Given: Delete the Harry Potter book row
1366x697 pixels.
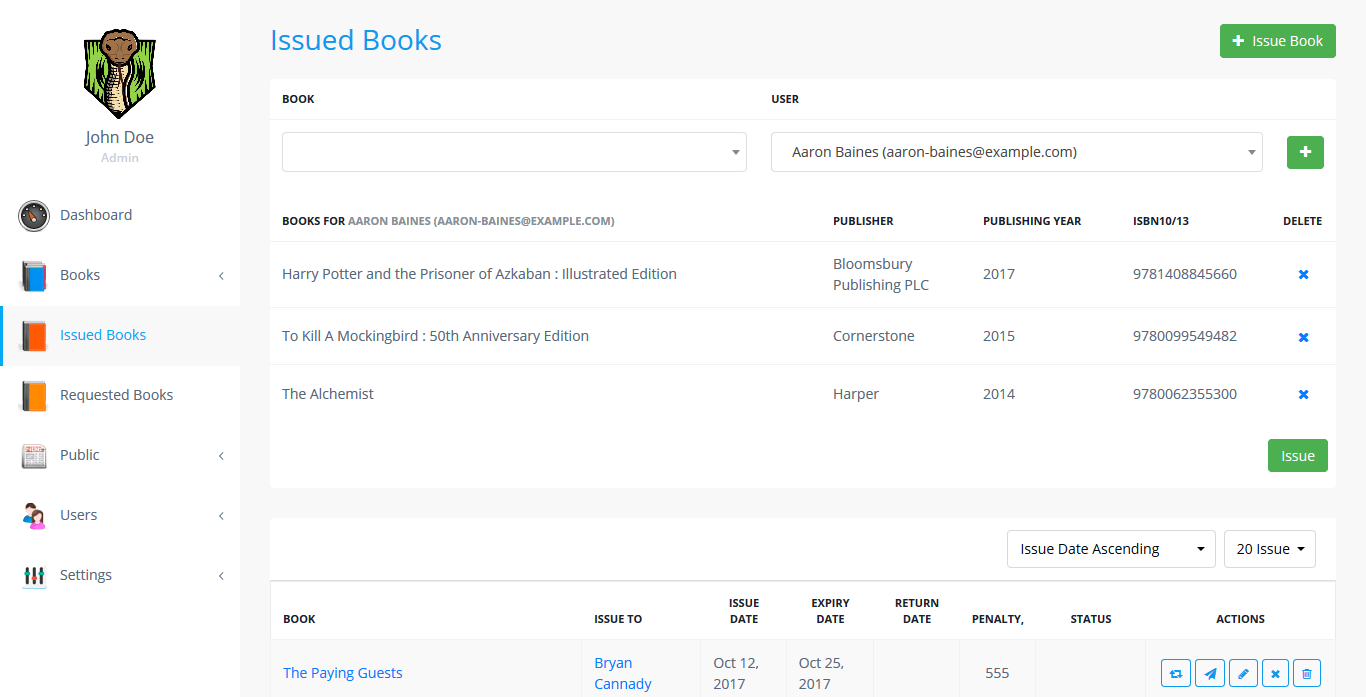Looking at the screenshot, I should (1303, 275).
